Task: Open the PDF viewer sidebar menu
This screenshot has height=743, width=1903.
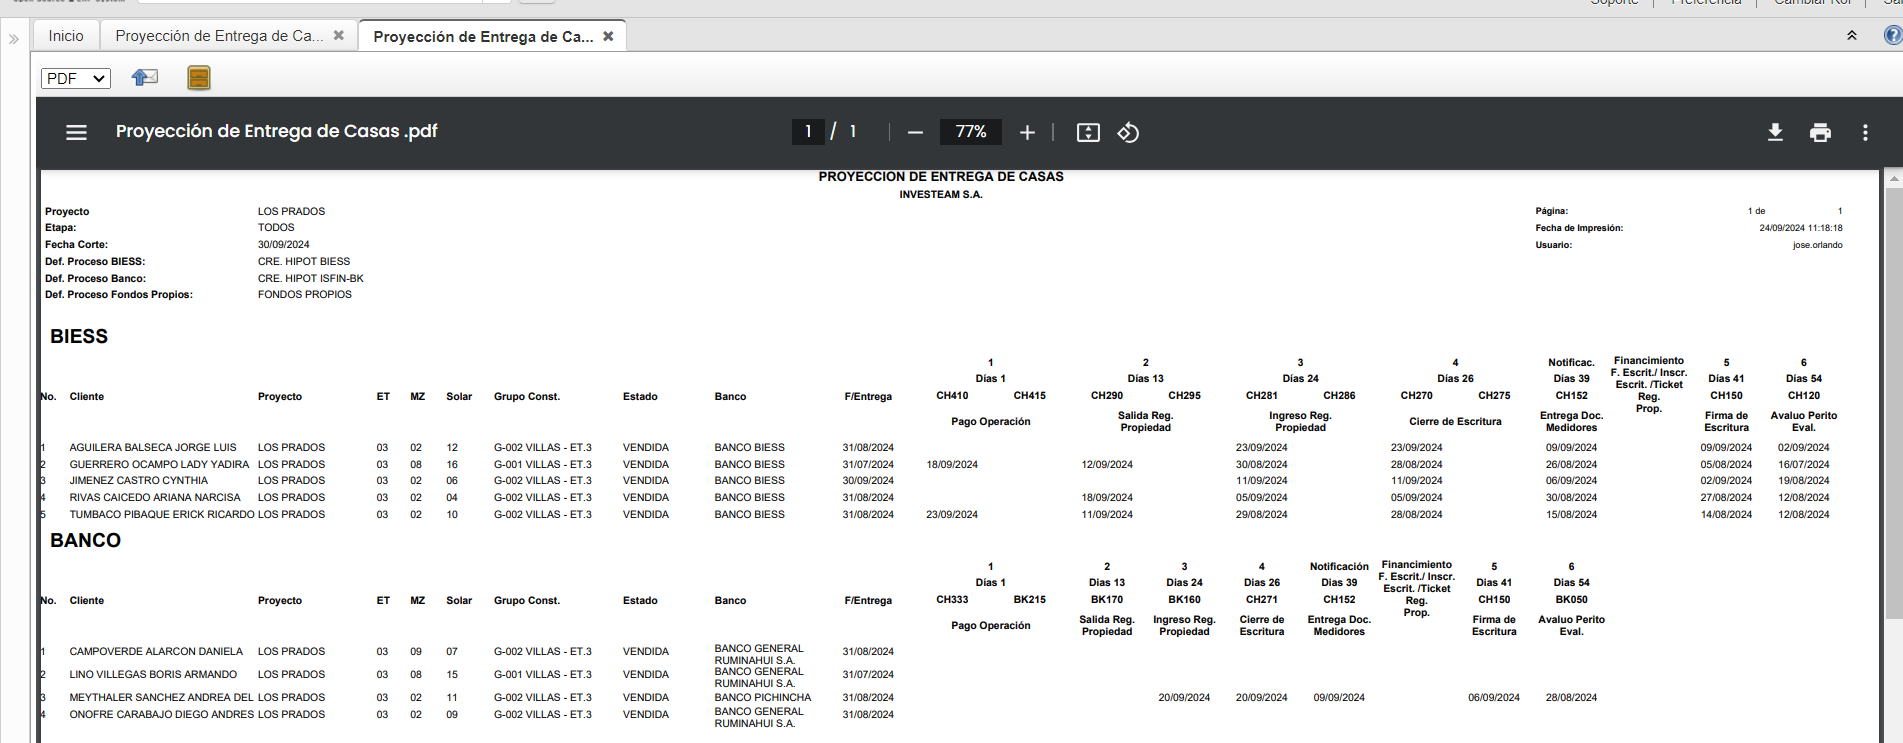Action: coord(76,132)
